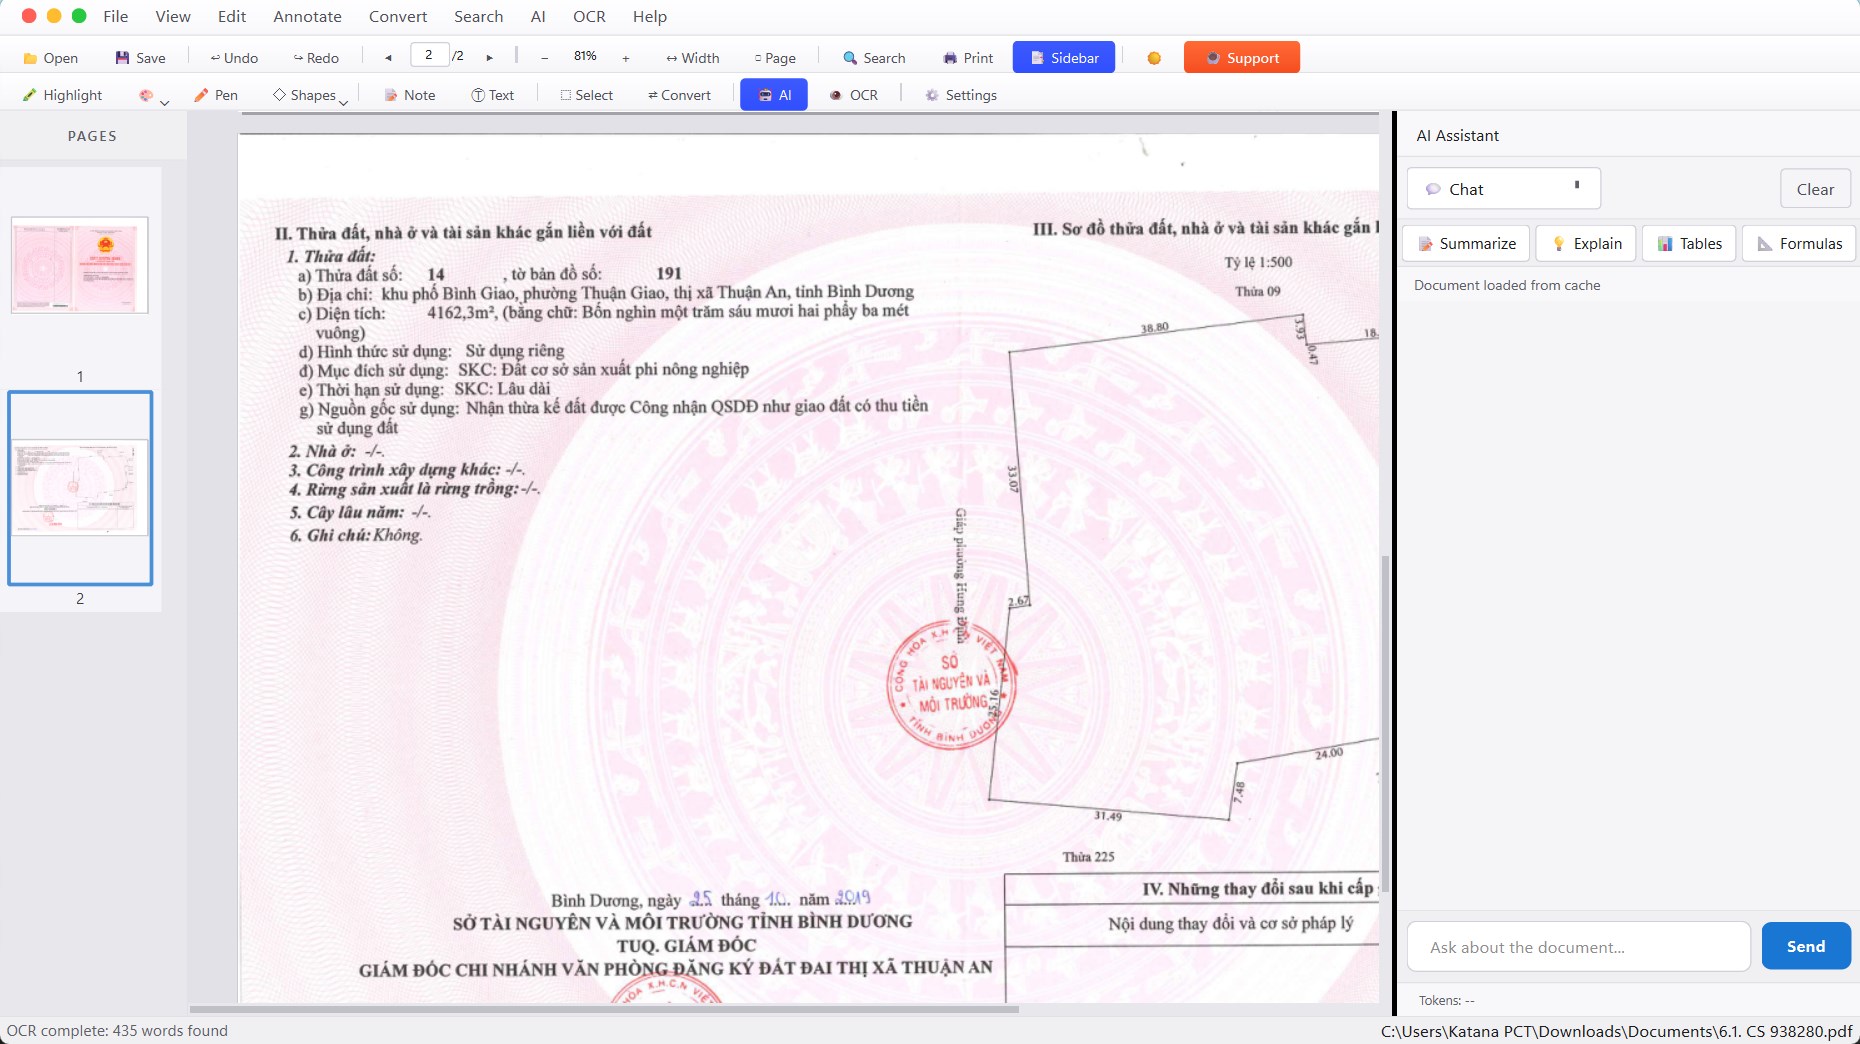Click the 81% zoom level value
Screen dimensions: 1860x1044
click(585, 57)
